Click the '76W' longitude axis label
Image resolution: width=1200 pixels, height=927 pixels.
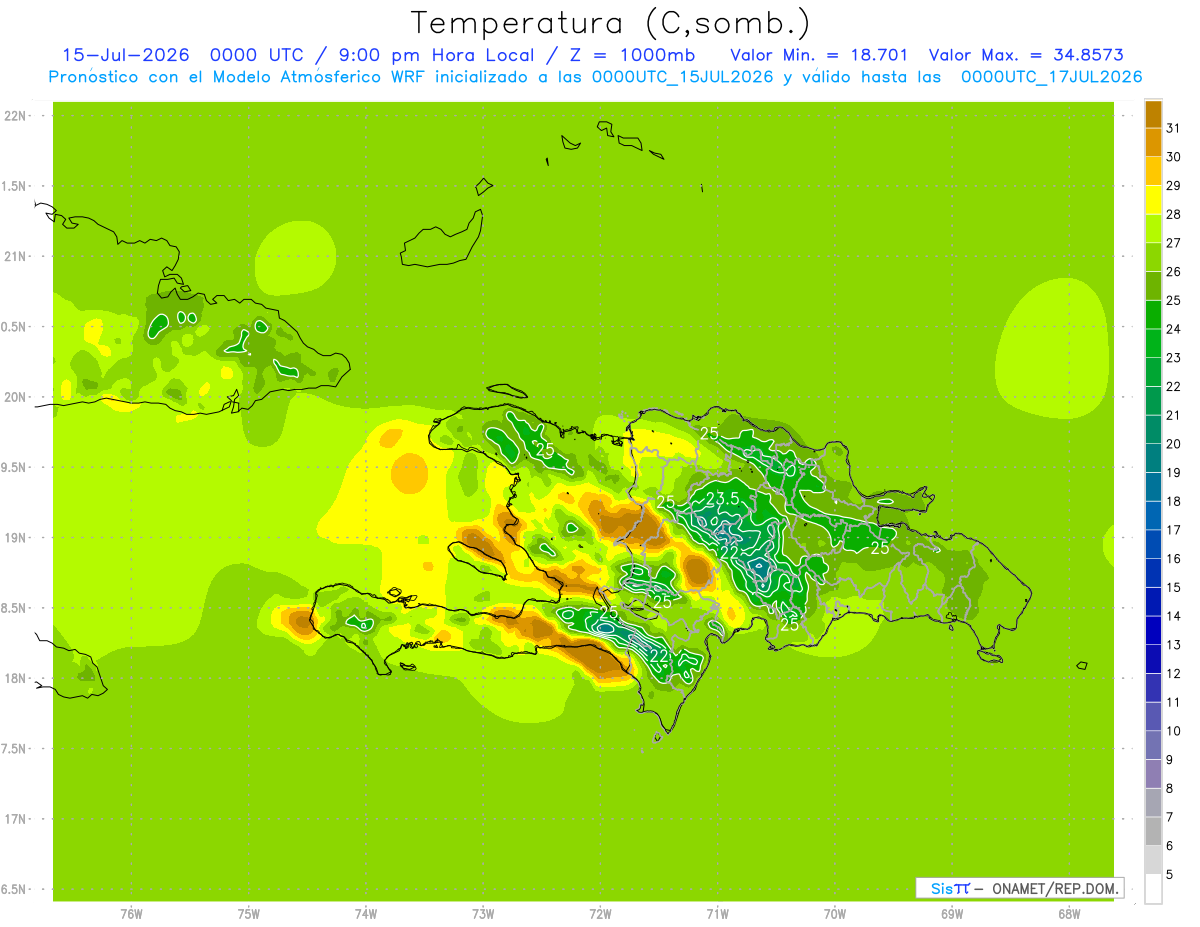click(x=131, y=914)
